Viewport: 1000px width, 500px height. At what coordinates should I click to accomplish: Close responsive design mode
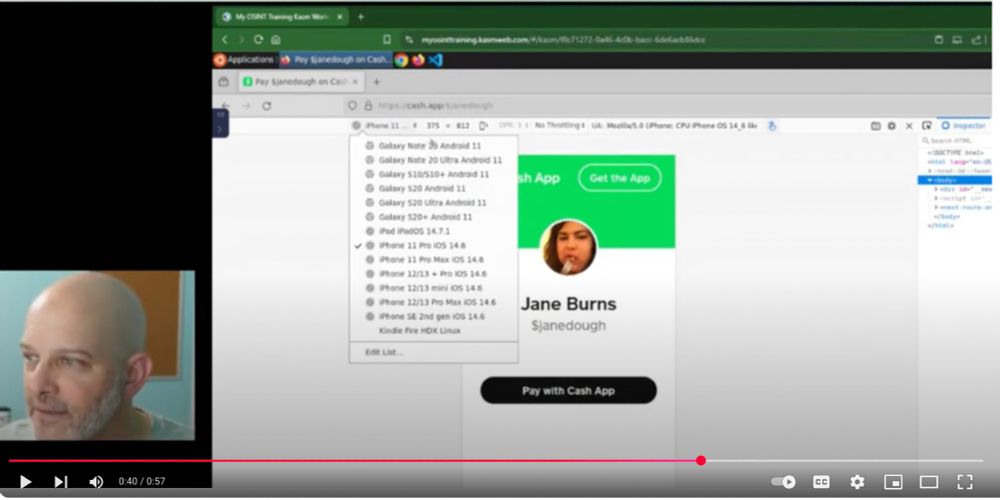(x=909, y=126)
